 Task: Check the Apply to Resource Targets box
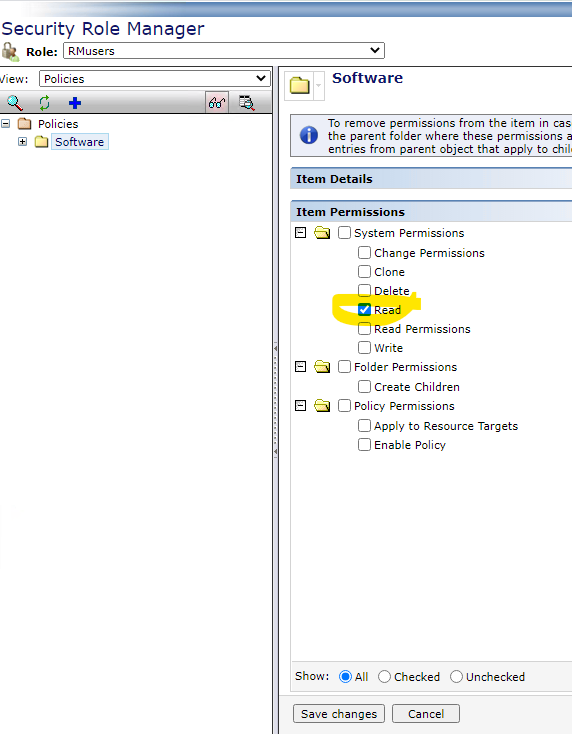(x=364, y=426)
